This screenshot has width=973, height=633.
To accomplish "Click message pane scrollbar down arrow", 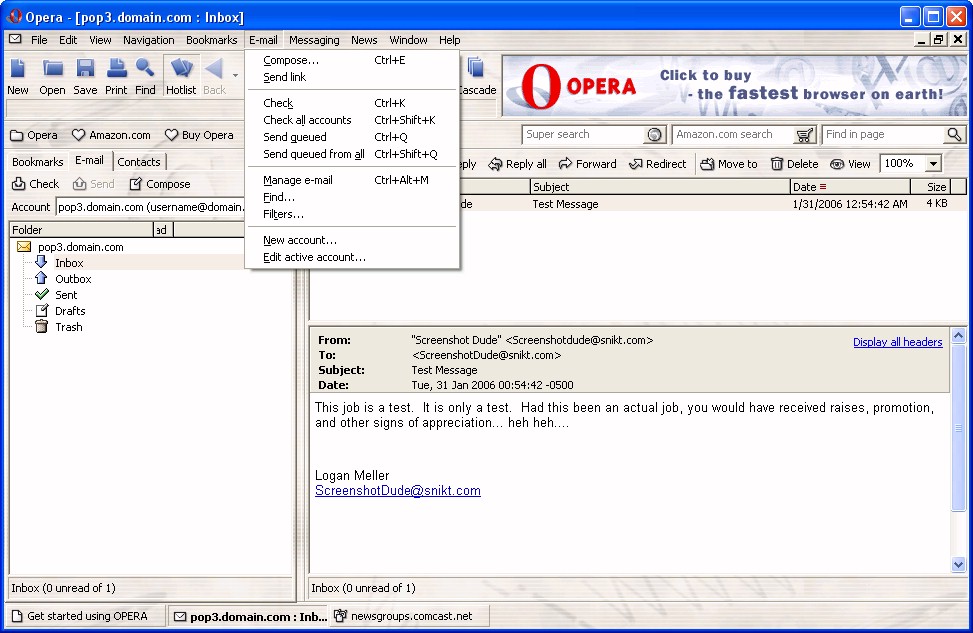I will tap(958, 564).
